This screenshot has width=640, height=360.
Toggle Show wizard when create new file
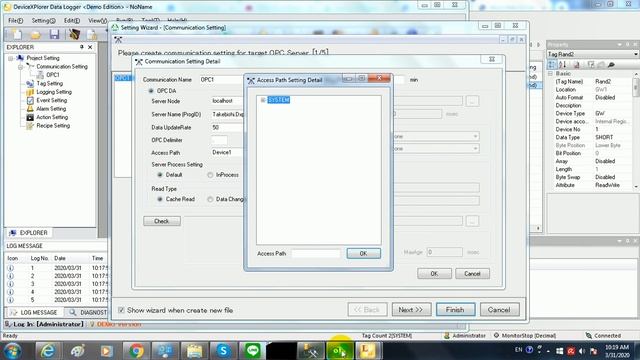pyautogui.click(x=121, y=310)
